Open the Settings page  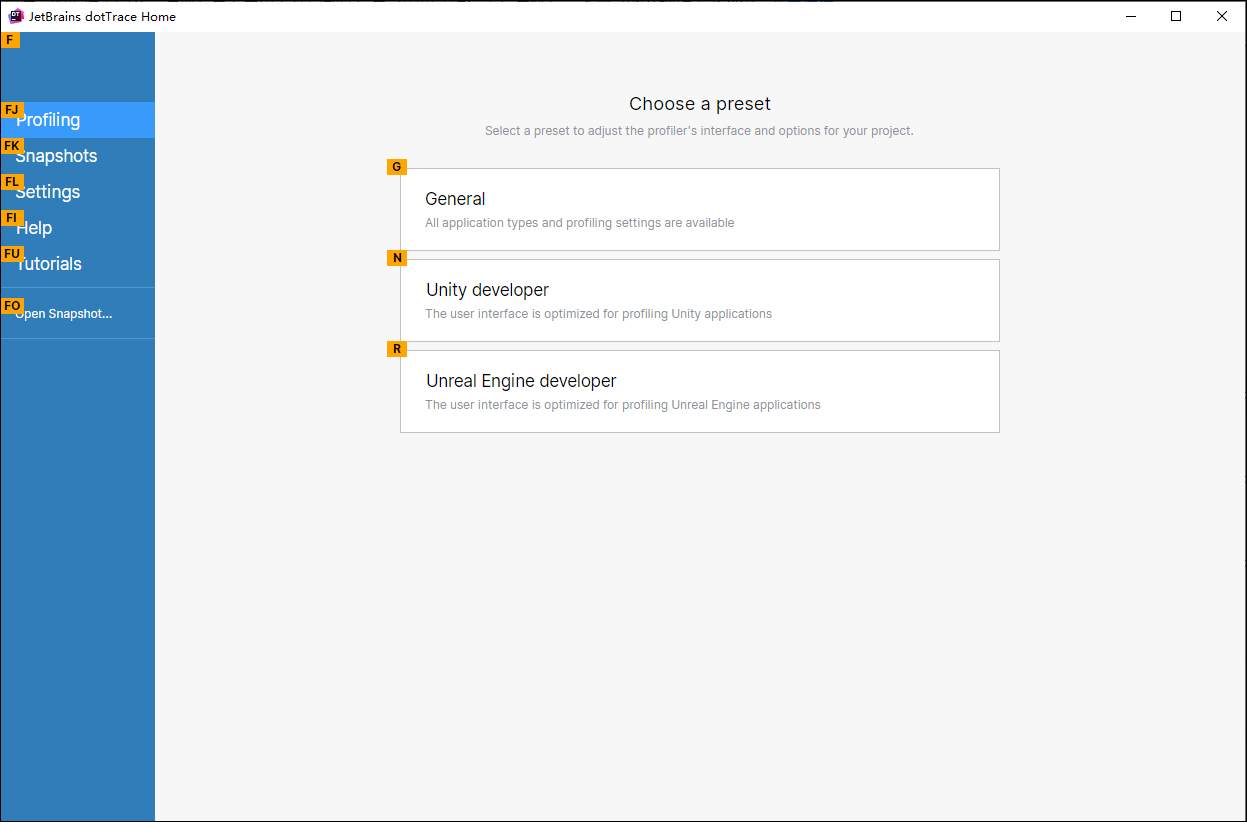click(x=49, y=191)
